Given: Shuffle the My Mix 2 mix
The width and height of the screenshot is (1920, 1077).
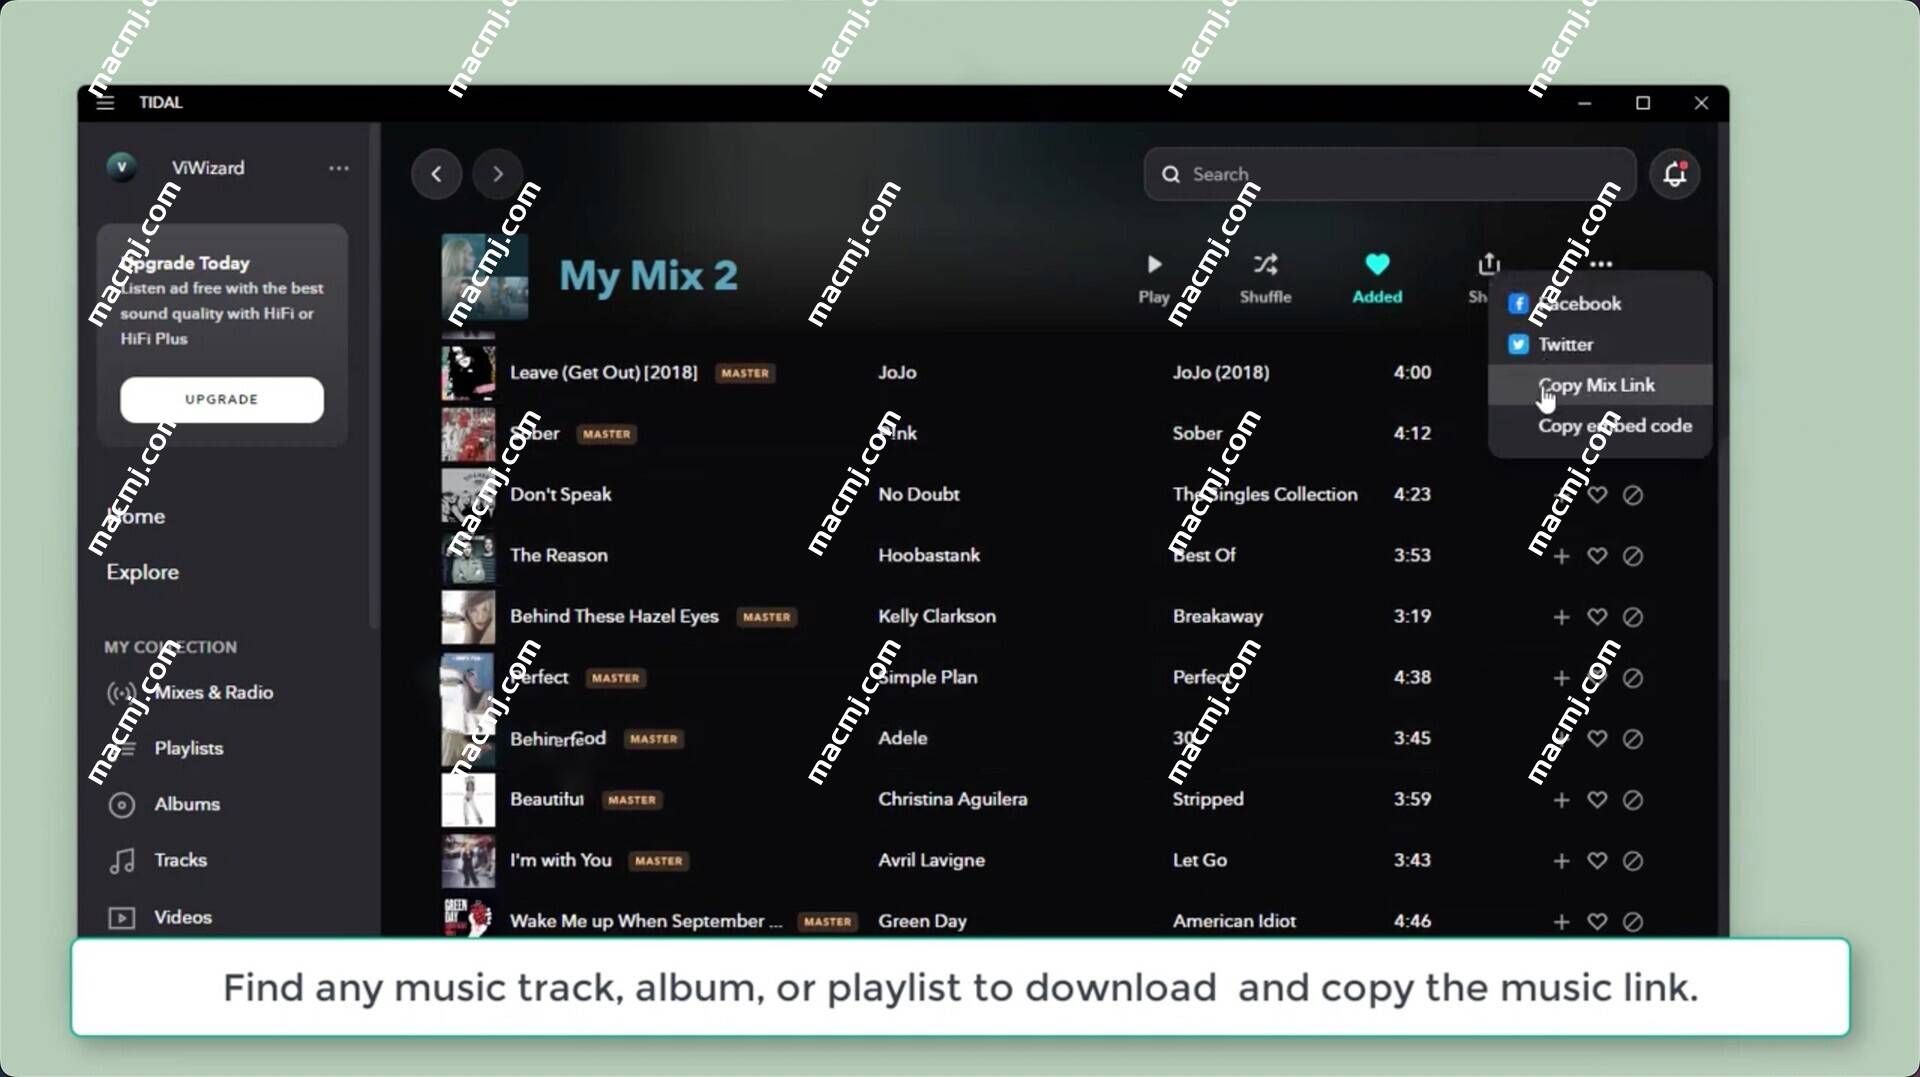Looking at the screenshot, I should click(1266, 278).
